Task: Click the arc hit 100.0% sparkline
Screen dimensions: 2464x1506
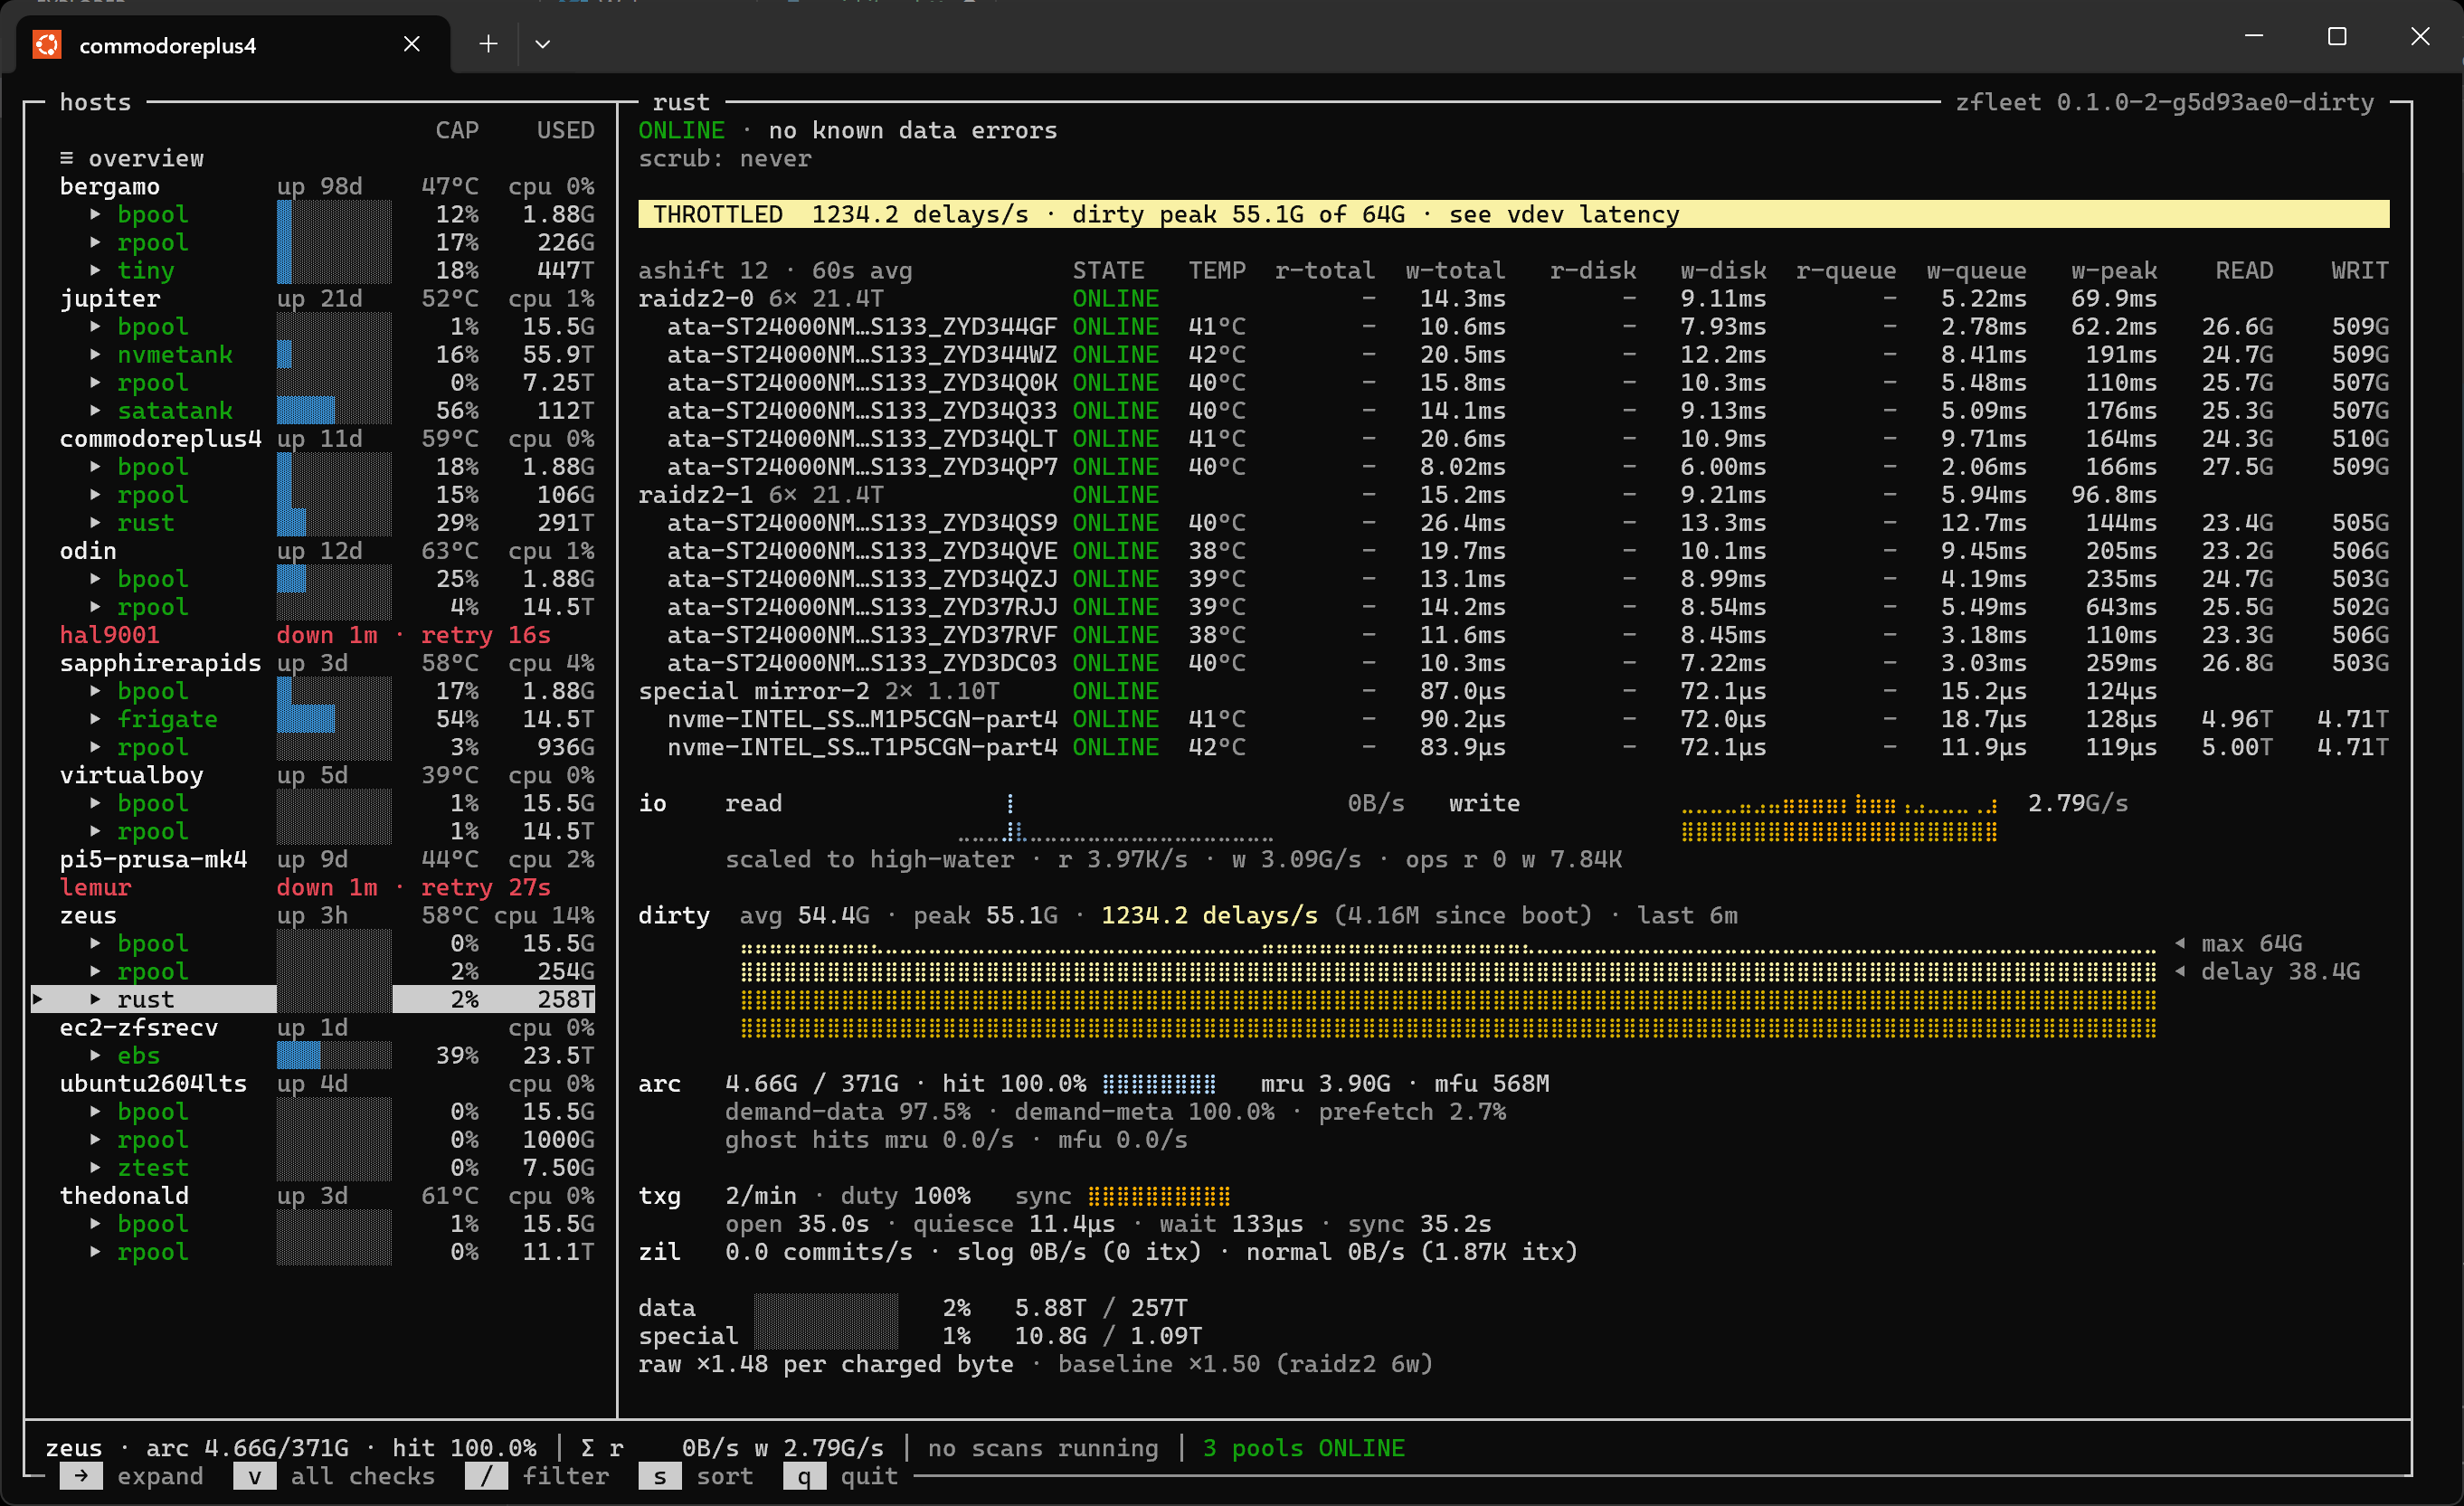Action: point(1159,1083)
